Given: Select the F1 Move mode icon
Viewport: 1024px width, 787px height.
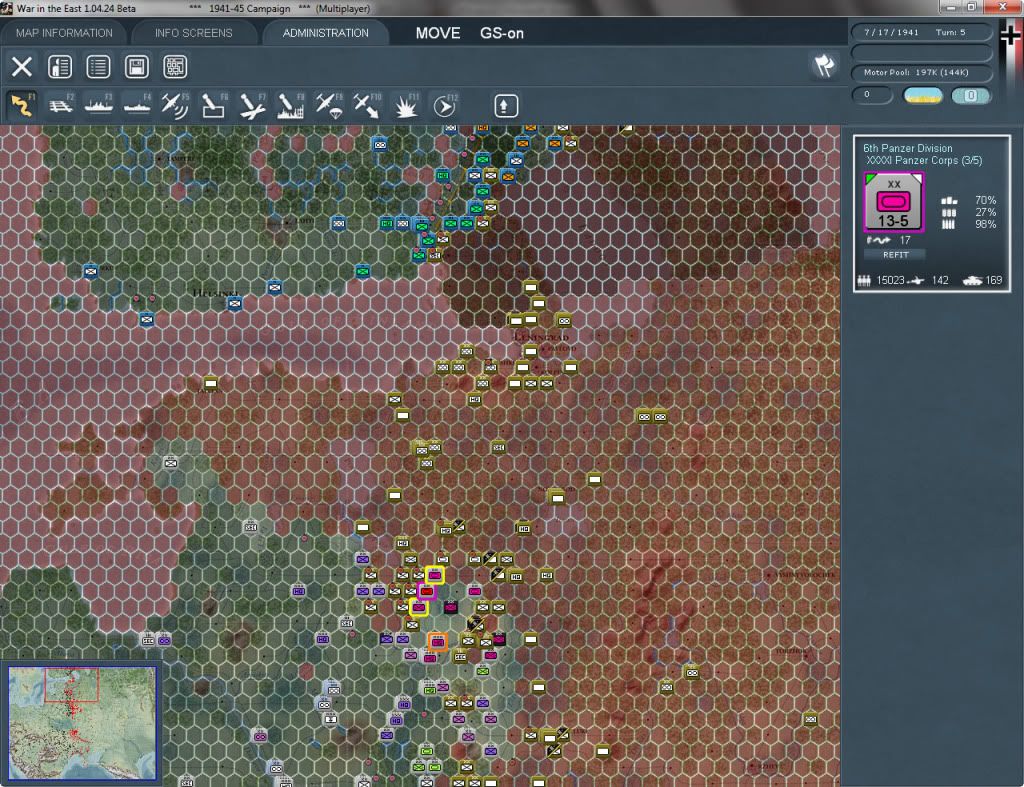Looking at the screenshot, I should (x=22, y=106).
